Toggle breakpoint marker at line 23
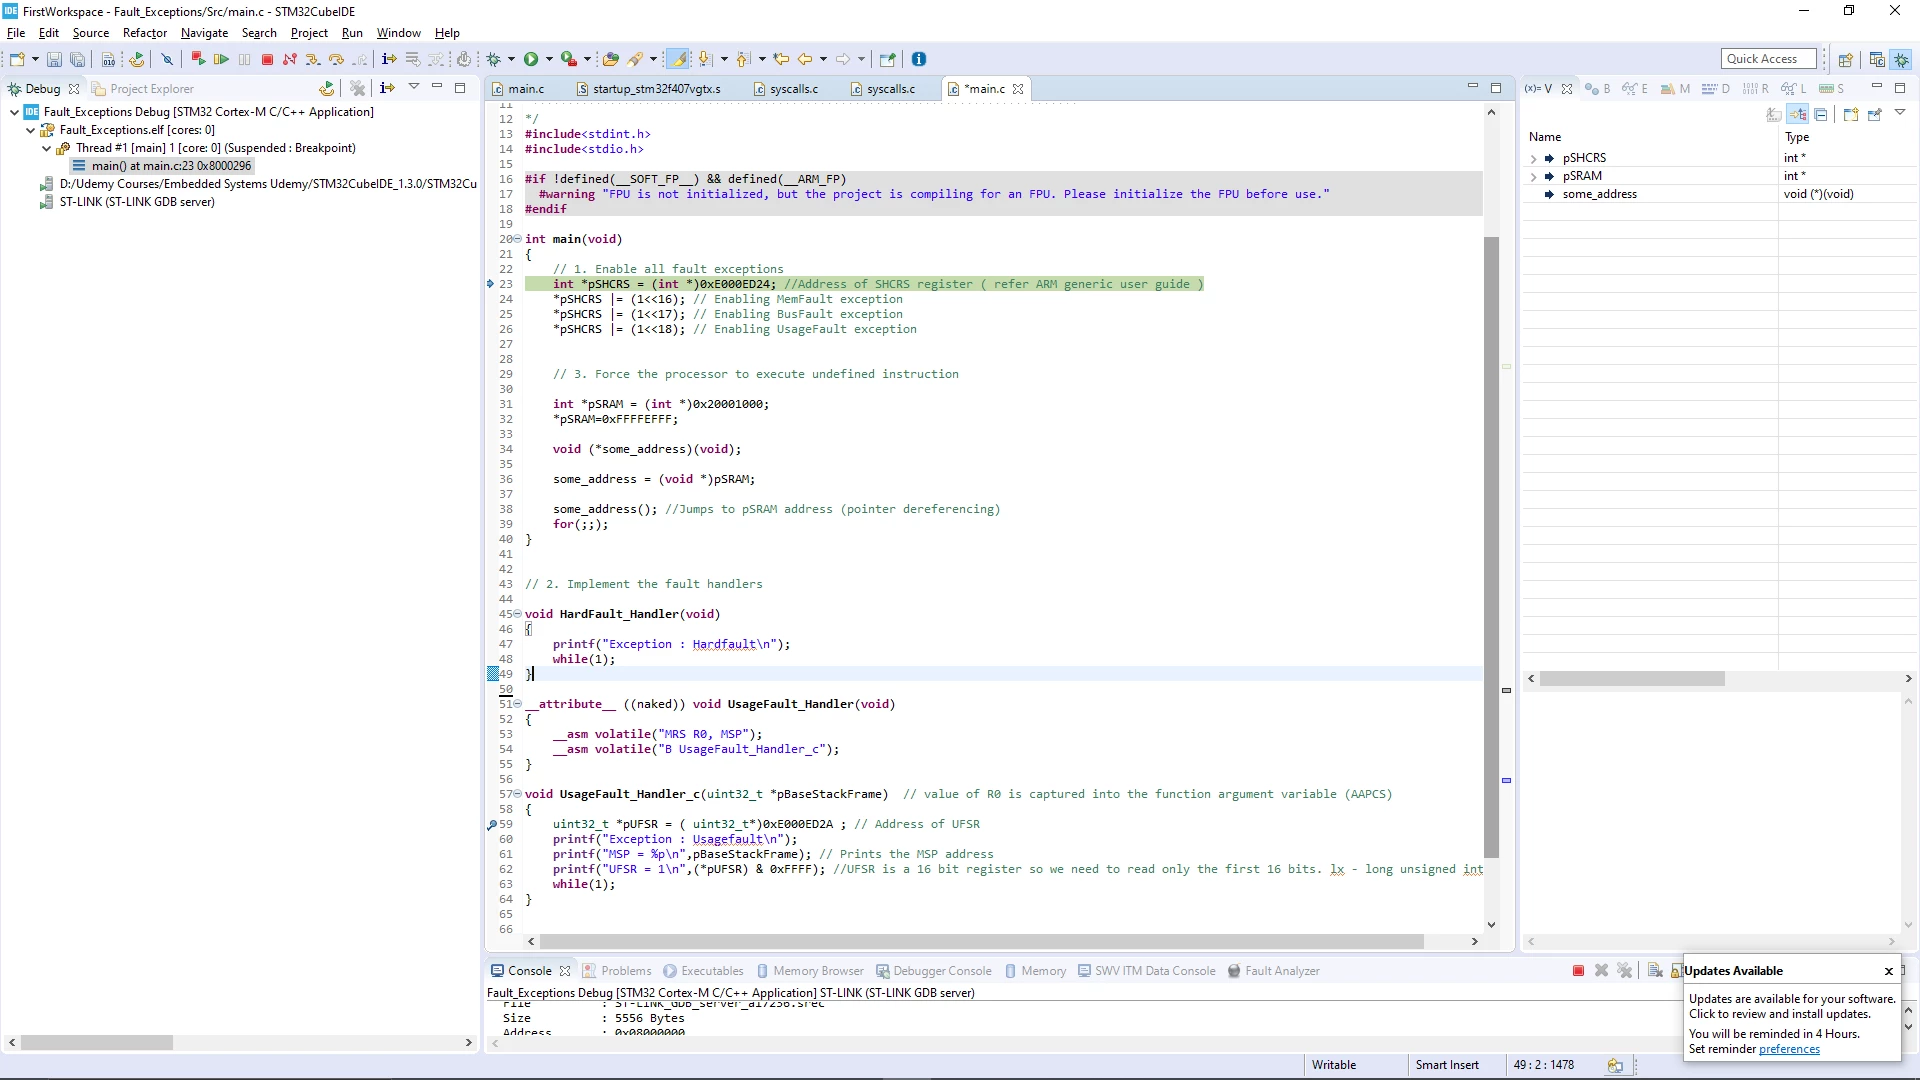 [491, 284]
